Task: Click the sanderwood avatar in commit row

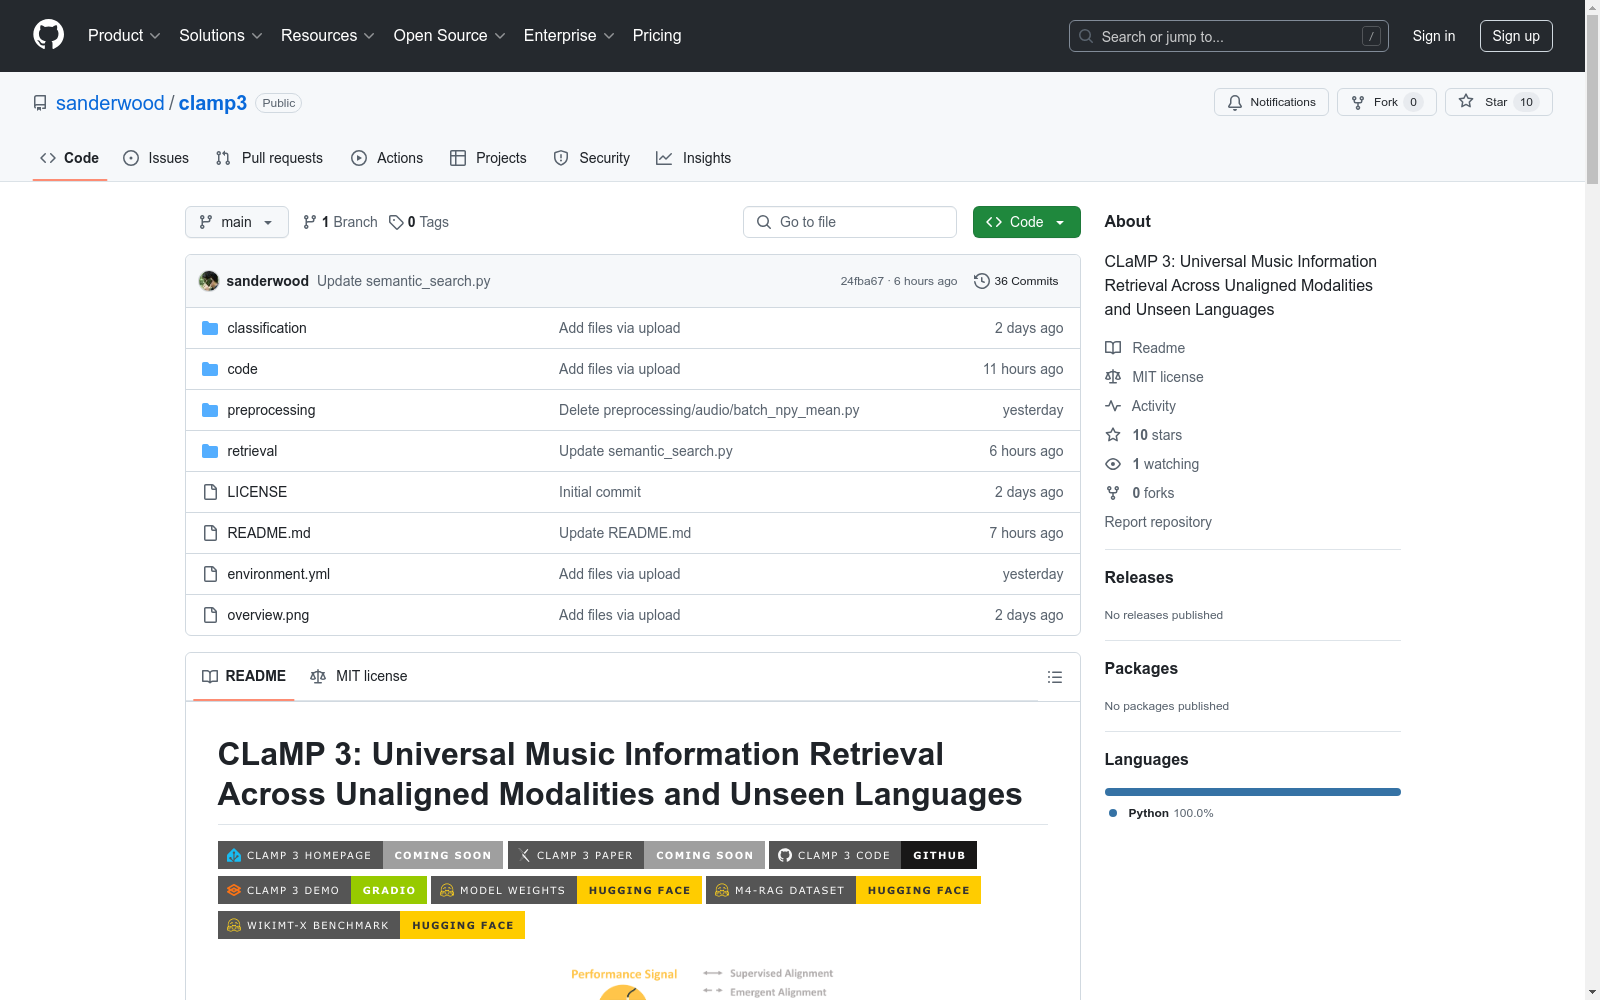Action: 209,281
